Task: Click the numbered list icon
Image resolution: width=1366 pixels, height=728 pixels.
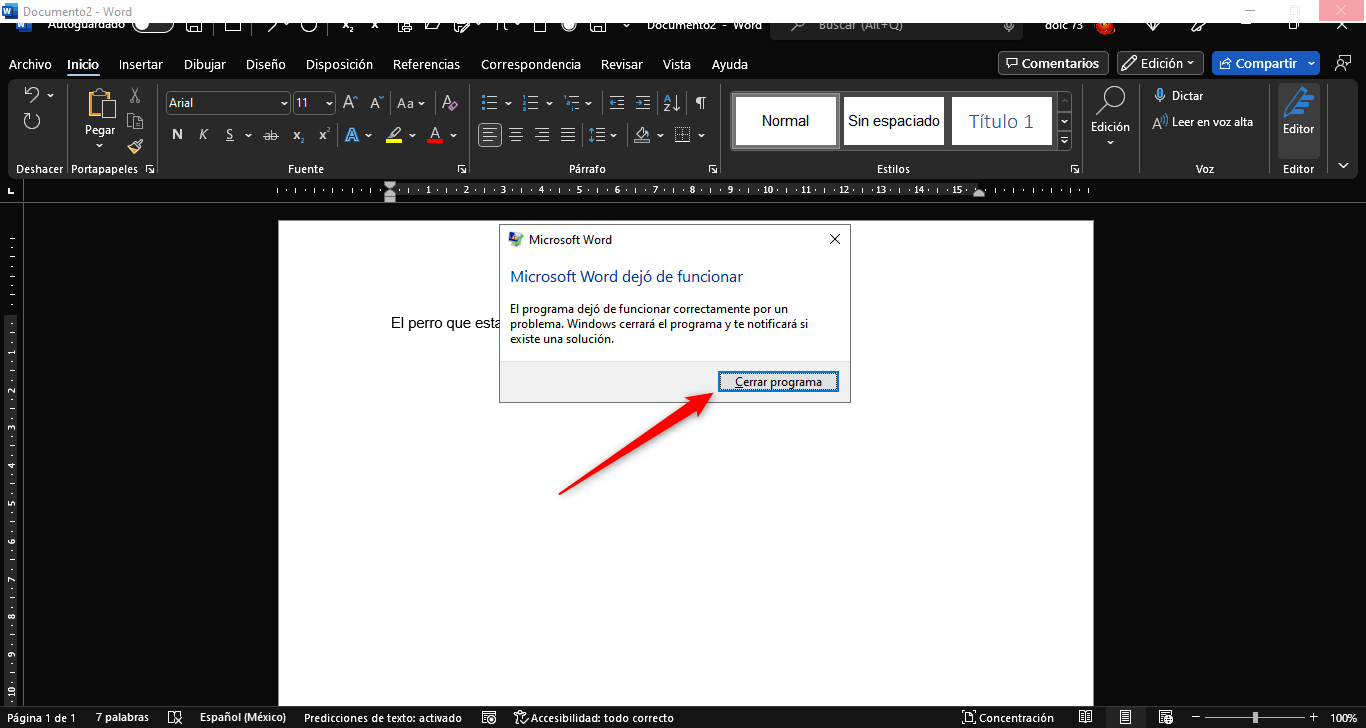Action: (x=531, y=103)
